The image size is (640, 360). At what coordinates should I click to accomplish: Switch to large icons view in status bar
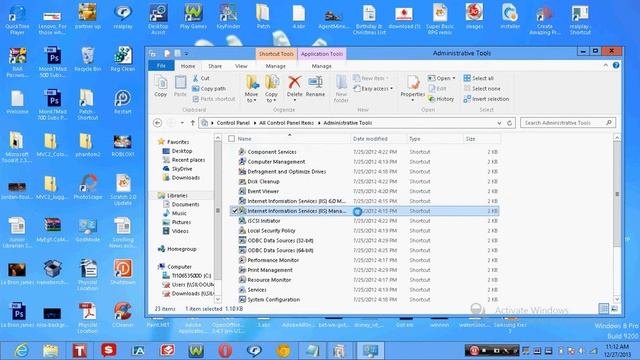click(614, 309)
